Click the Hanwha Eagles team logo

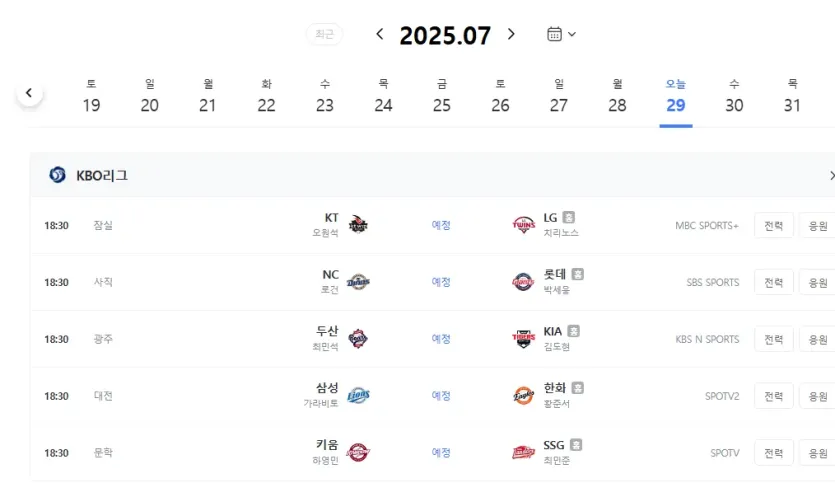tap(523, 396)
